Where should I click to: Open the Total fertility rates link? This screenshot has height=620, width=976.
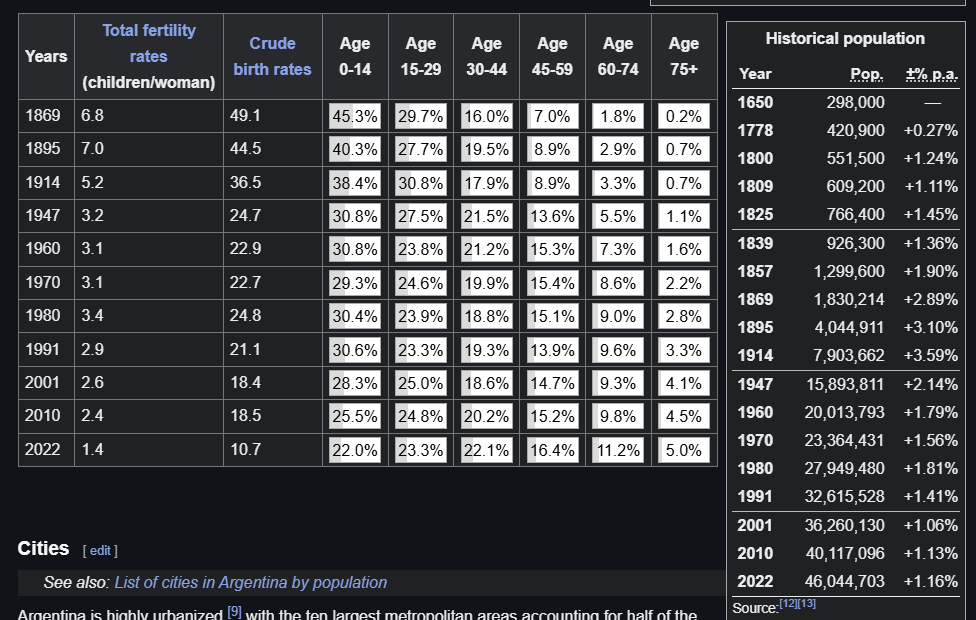148,44
